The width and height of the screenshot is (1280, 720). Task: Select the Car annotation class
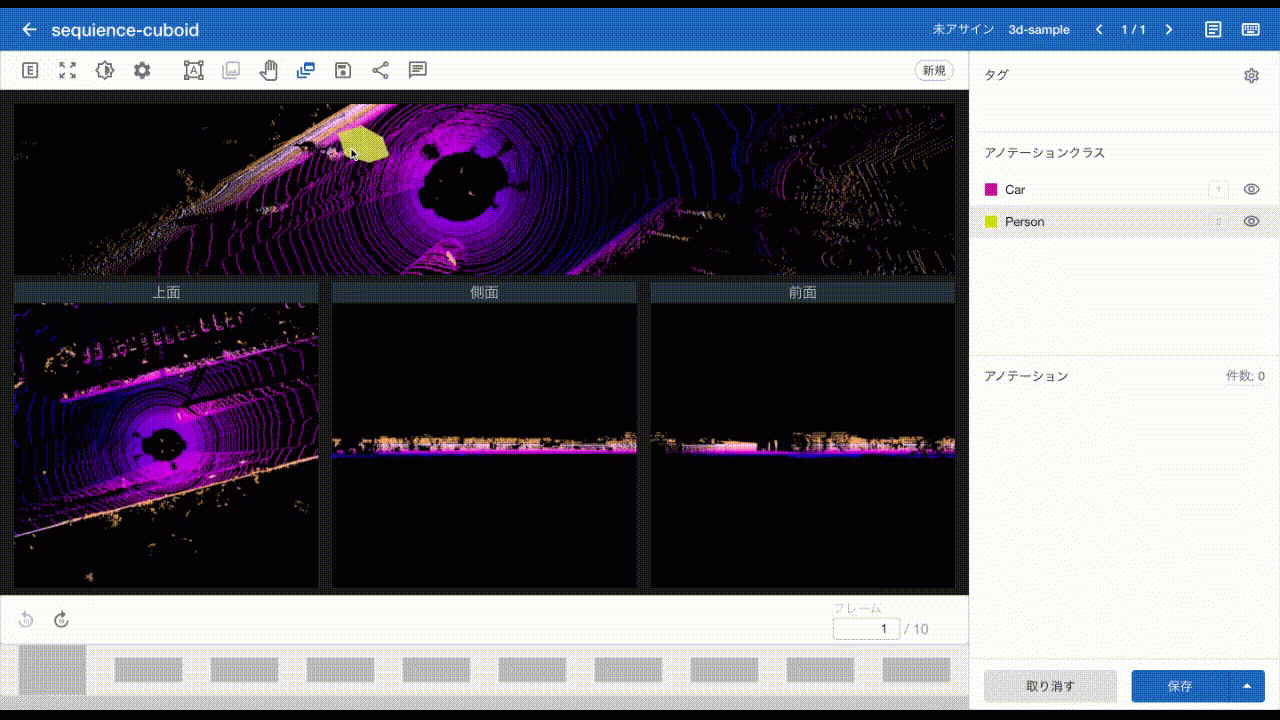click(x=1124, y=189)
